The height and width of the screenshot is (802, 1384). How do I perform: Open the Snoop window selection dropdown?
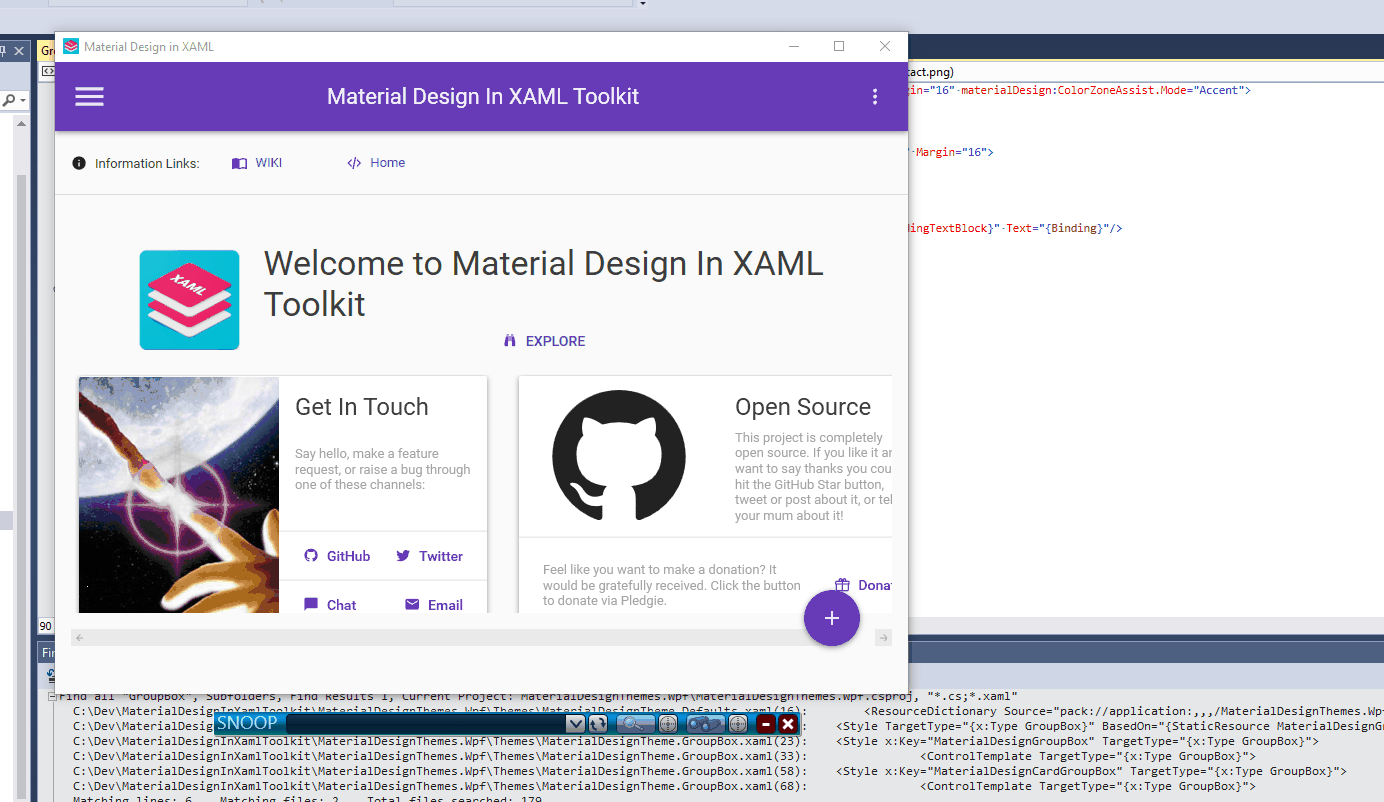[x=575, y=724]
